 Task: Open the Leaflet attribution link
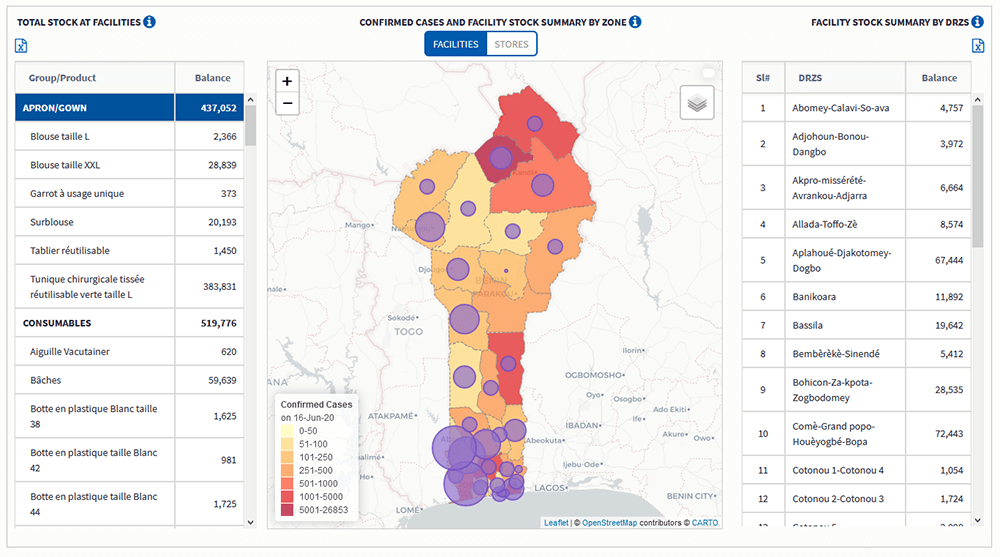point(556,522)
